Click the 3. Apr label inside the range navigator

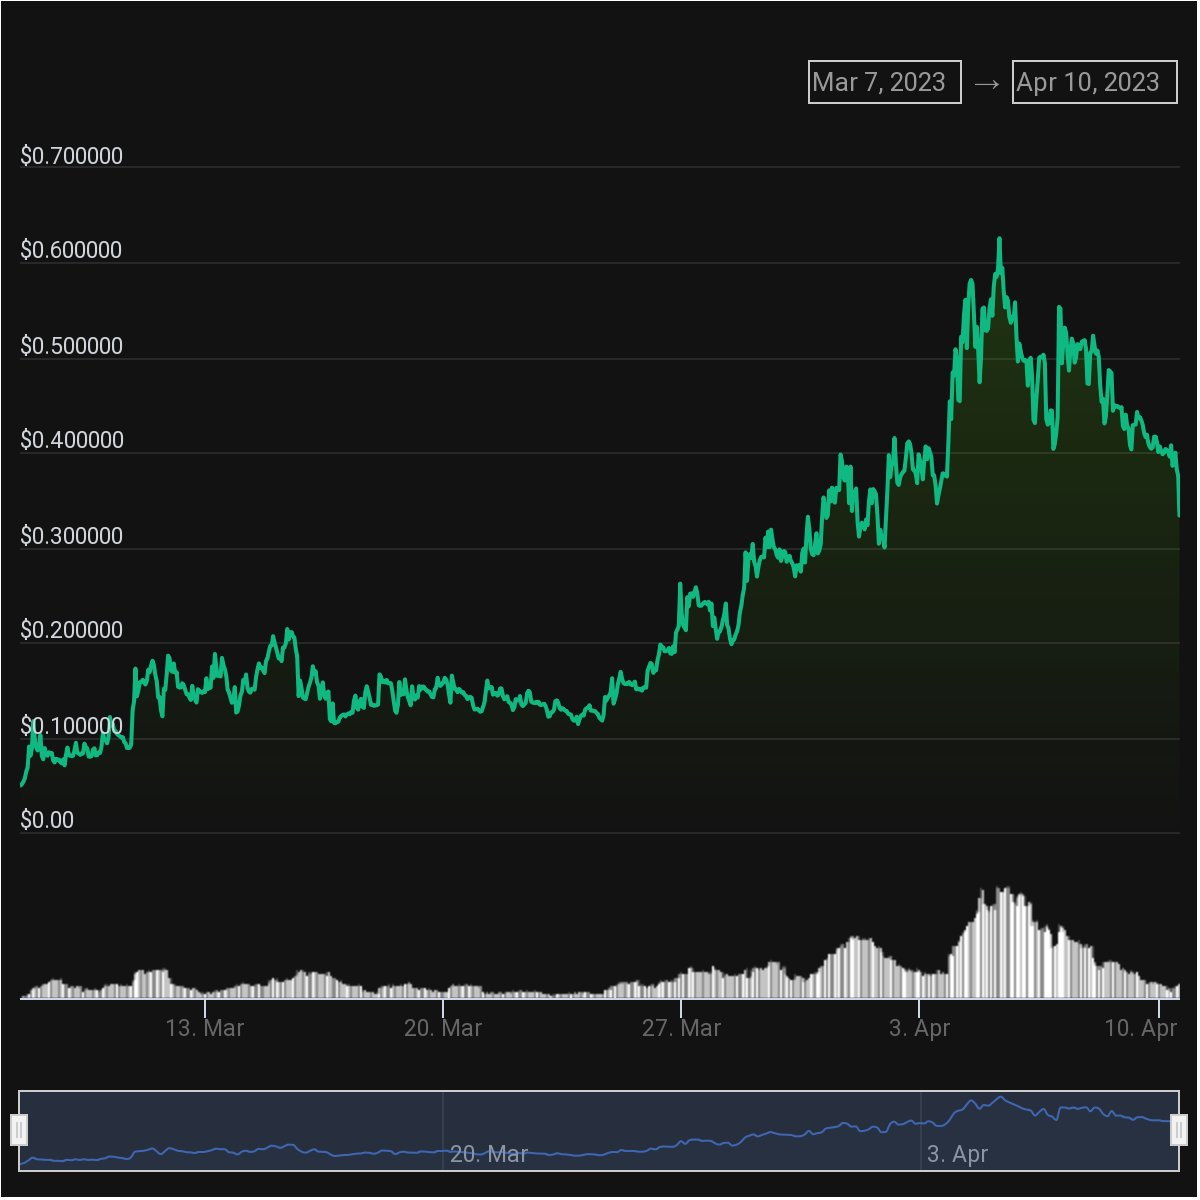(957, 1154)
